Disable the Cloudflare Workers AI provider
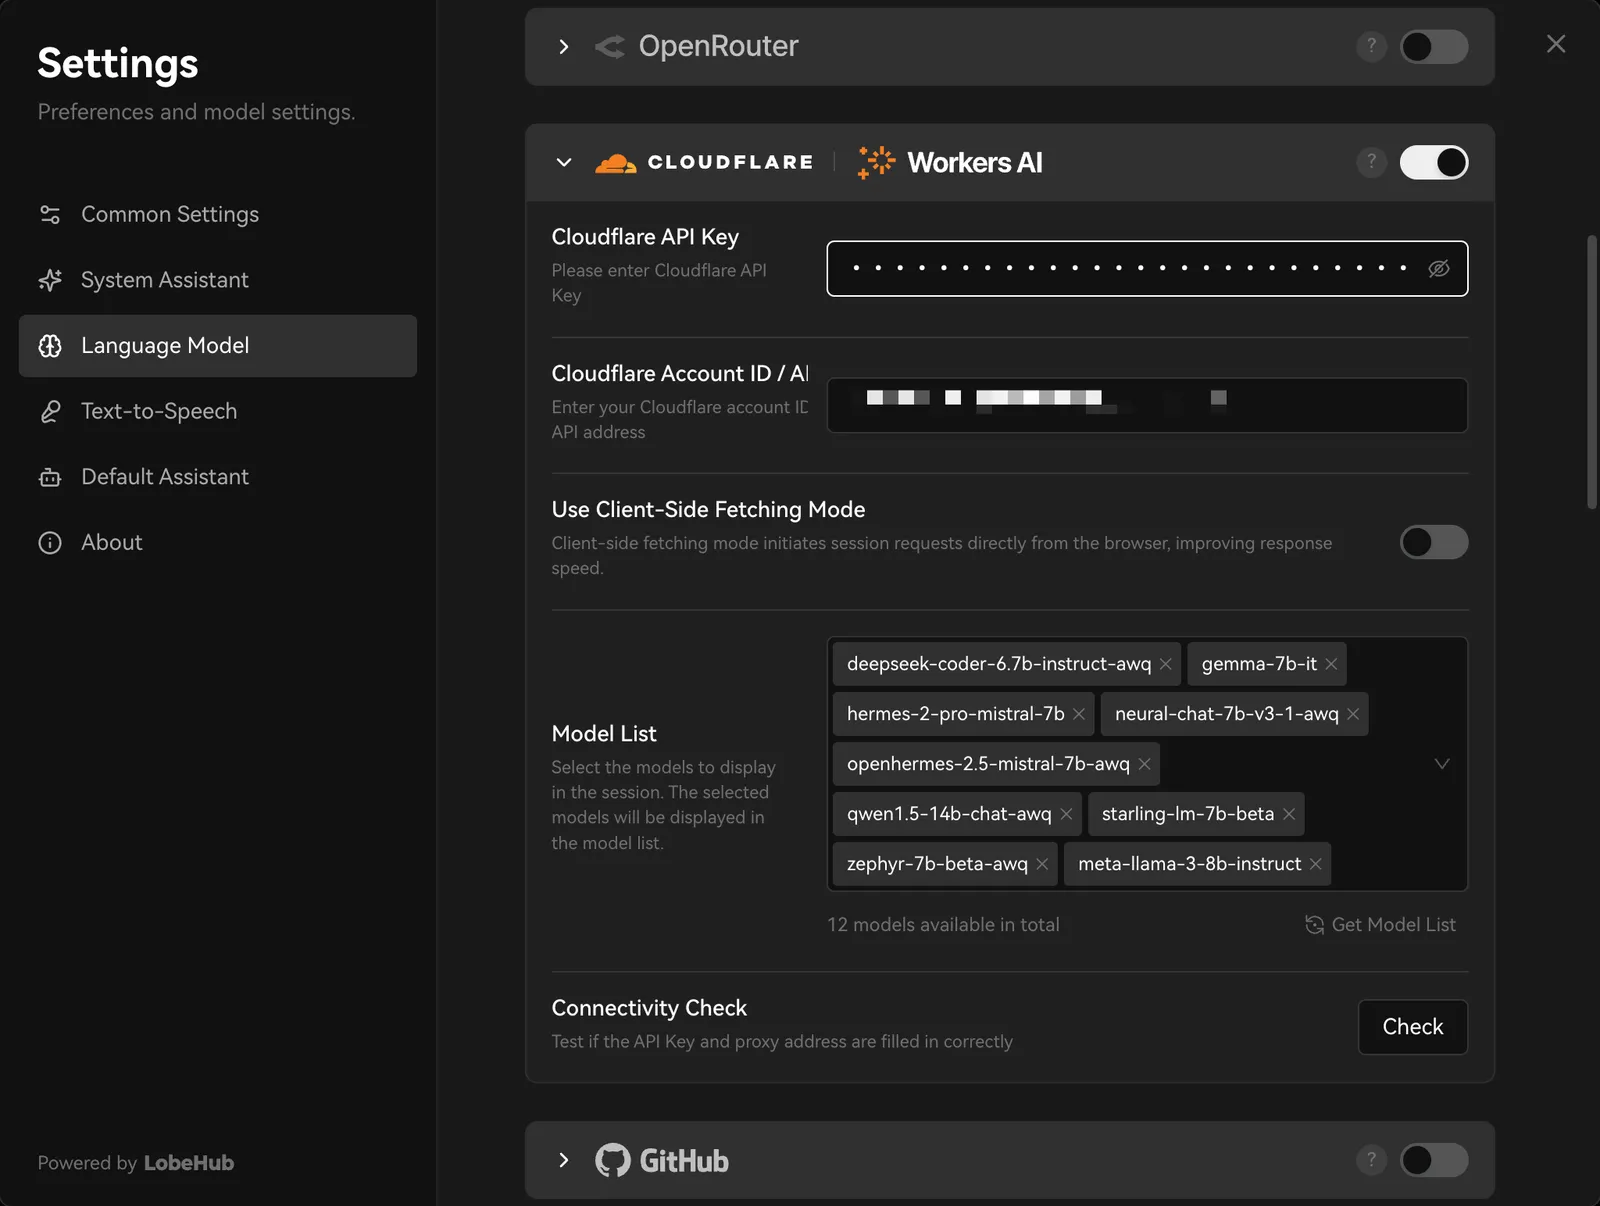The height and width of the screenshot is (1206, 1600). point(1433,162)
